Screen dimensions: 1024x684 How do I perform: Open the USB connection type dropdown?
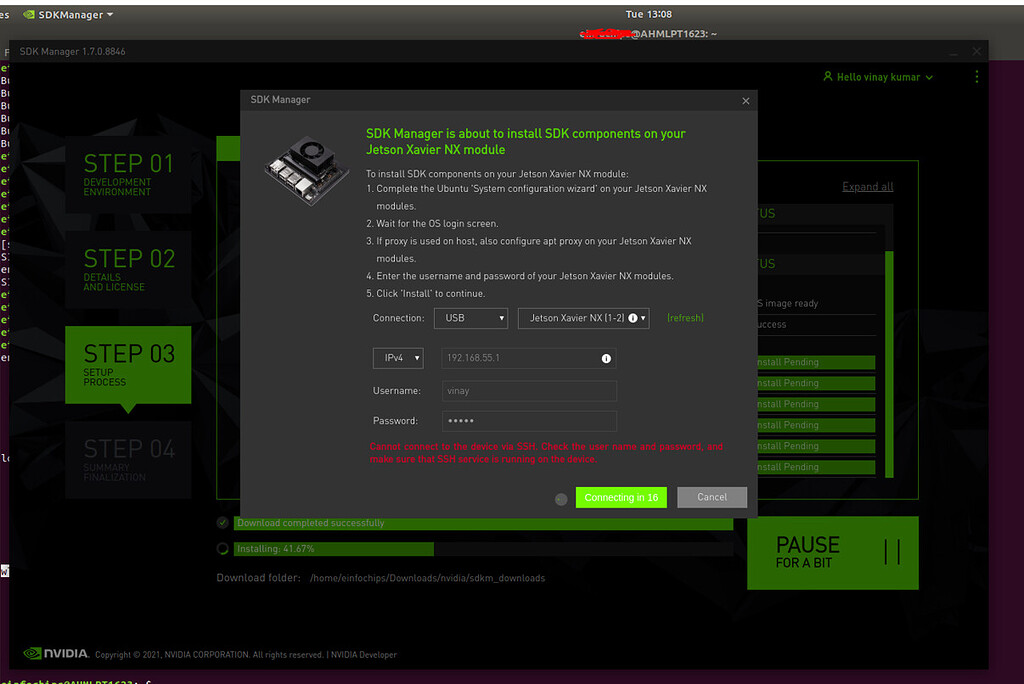coord(470,318)
